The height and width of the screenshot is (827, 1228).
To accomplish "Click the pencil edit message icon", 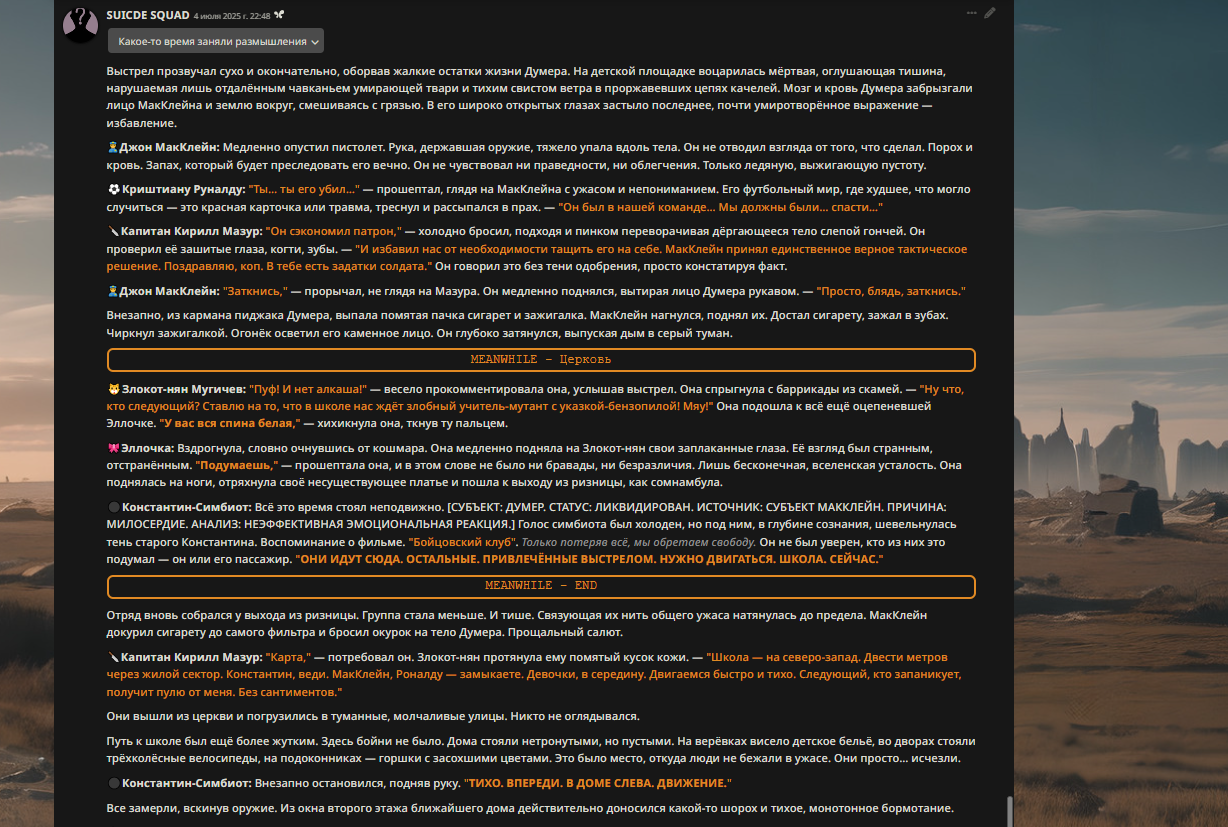I will tap(990, 13).
